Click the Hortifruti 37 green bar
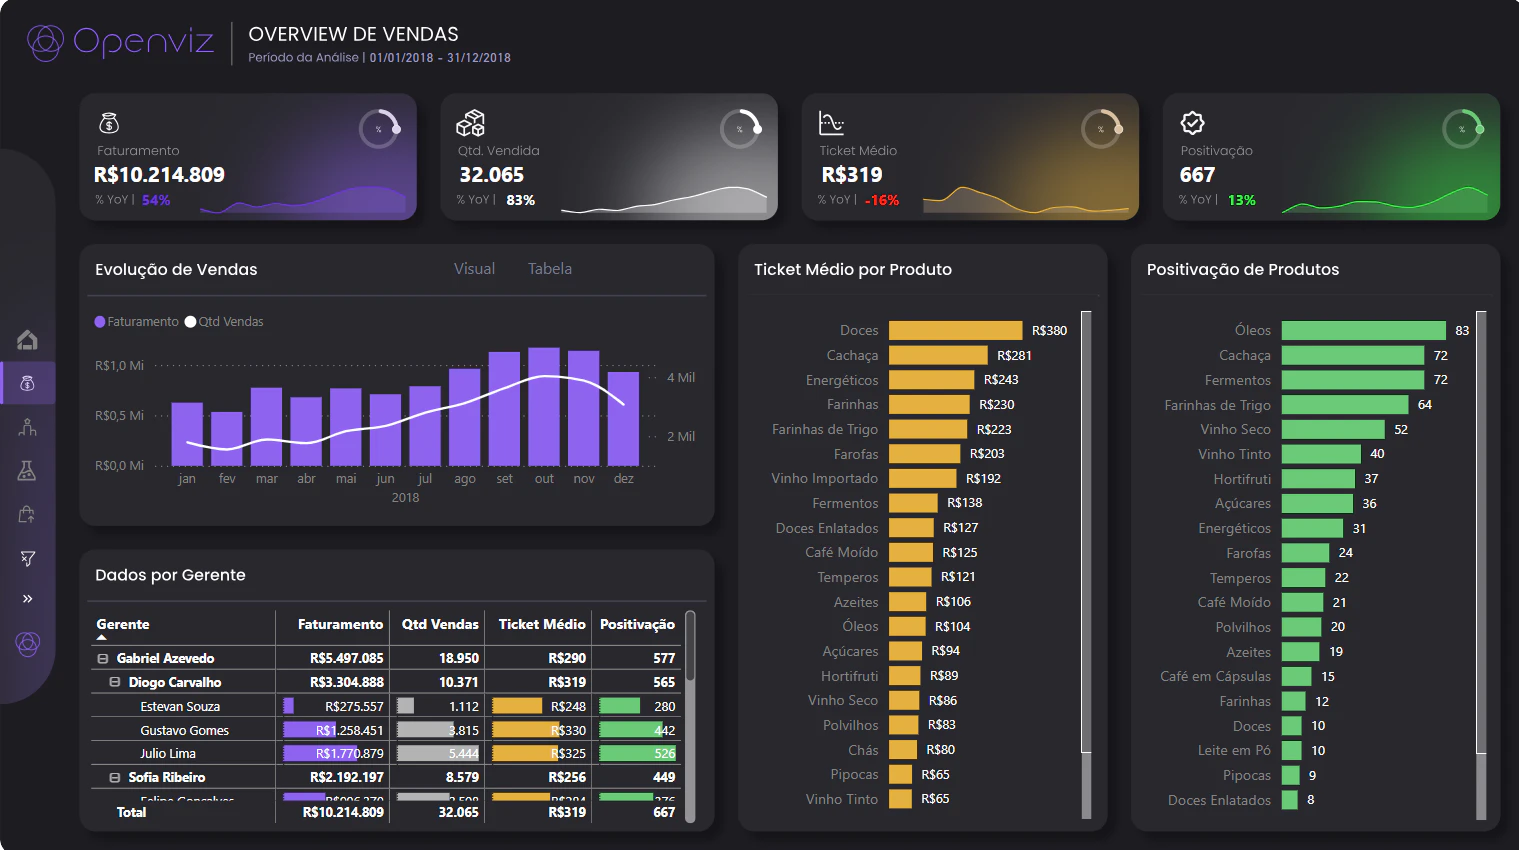1519x850 pixels. click(1318, 479)
